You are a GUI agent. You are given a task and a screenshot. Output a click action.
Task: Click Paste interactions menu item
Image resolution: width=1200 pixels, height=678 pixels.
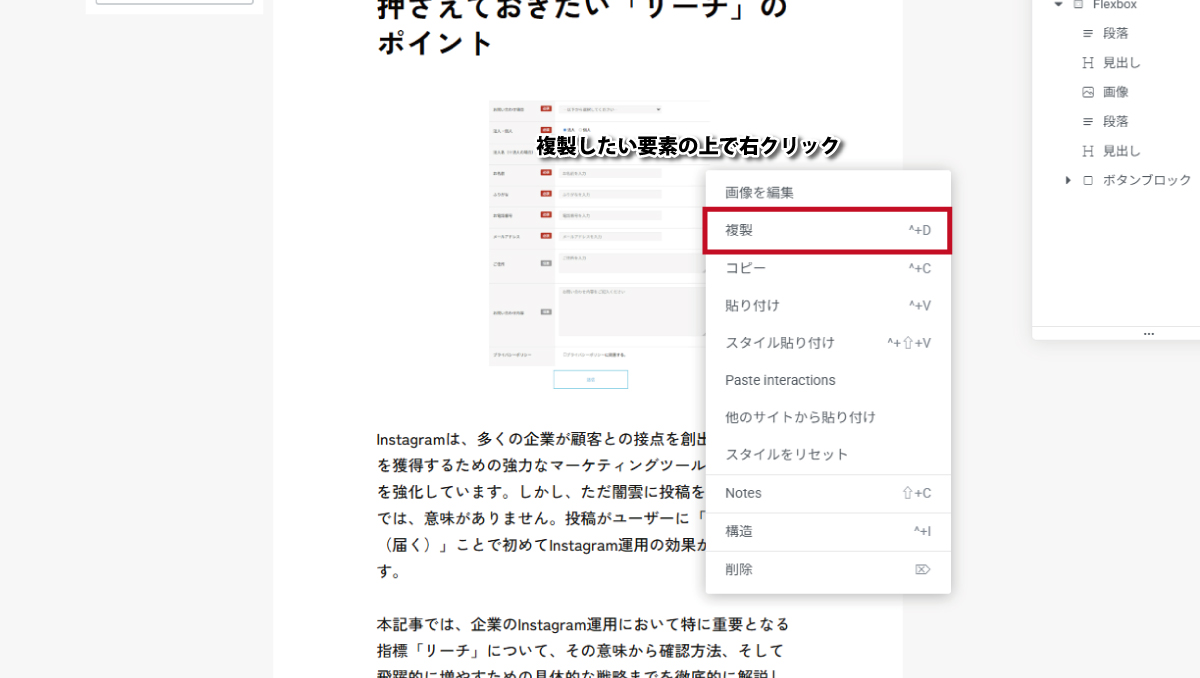[x=780, y=380]
